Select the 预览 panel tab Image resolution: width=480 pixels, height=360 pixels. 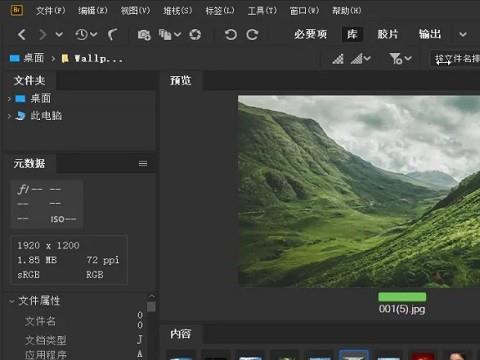180,81
